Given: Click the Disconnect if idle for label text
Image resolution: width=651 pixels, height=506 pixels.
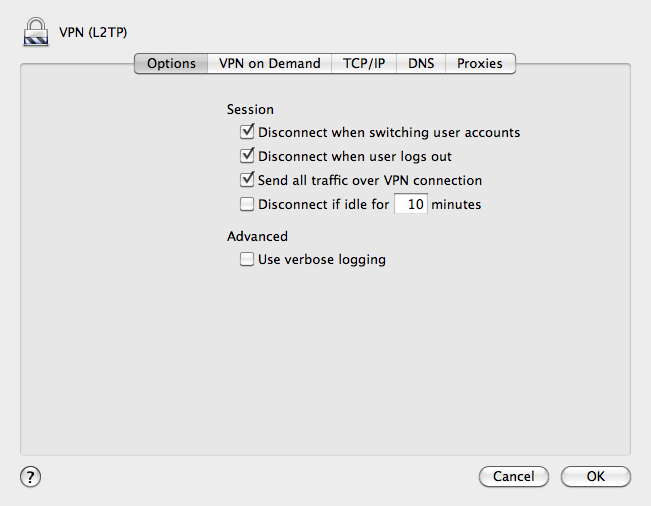Looking at the screenshot, I should (x=323, y=204).
